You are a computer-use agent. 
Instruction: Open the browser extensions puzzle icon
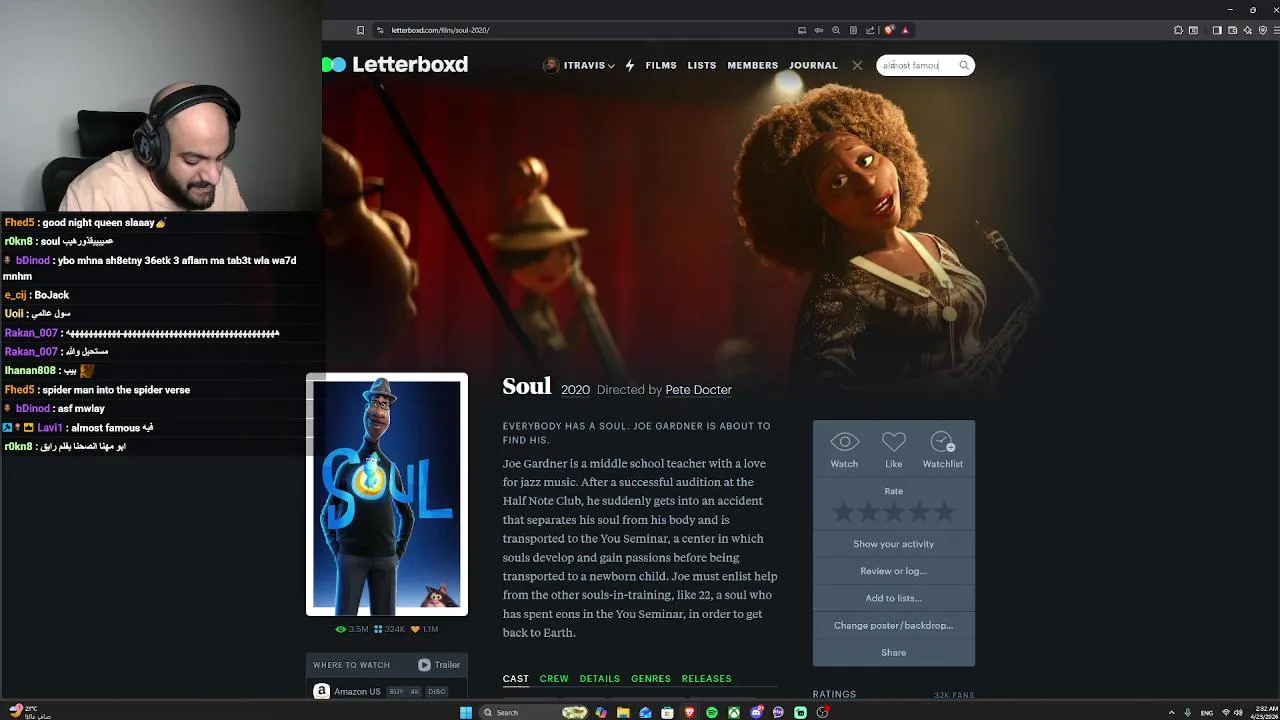[x=1178, y=30]
